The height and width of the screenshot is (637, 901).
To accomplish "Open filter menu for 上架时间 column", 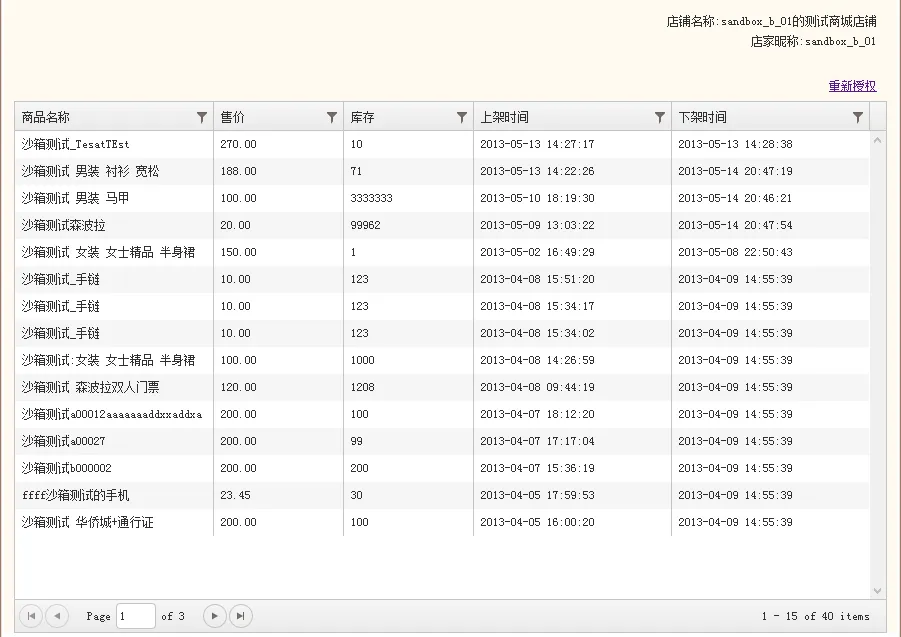I will (660, 117).
